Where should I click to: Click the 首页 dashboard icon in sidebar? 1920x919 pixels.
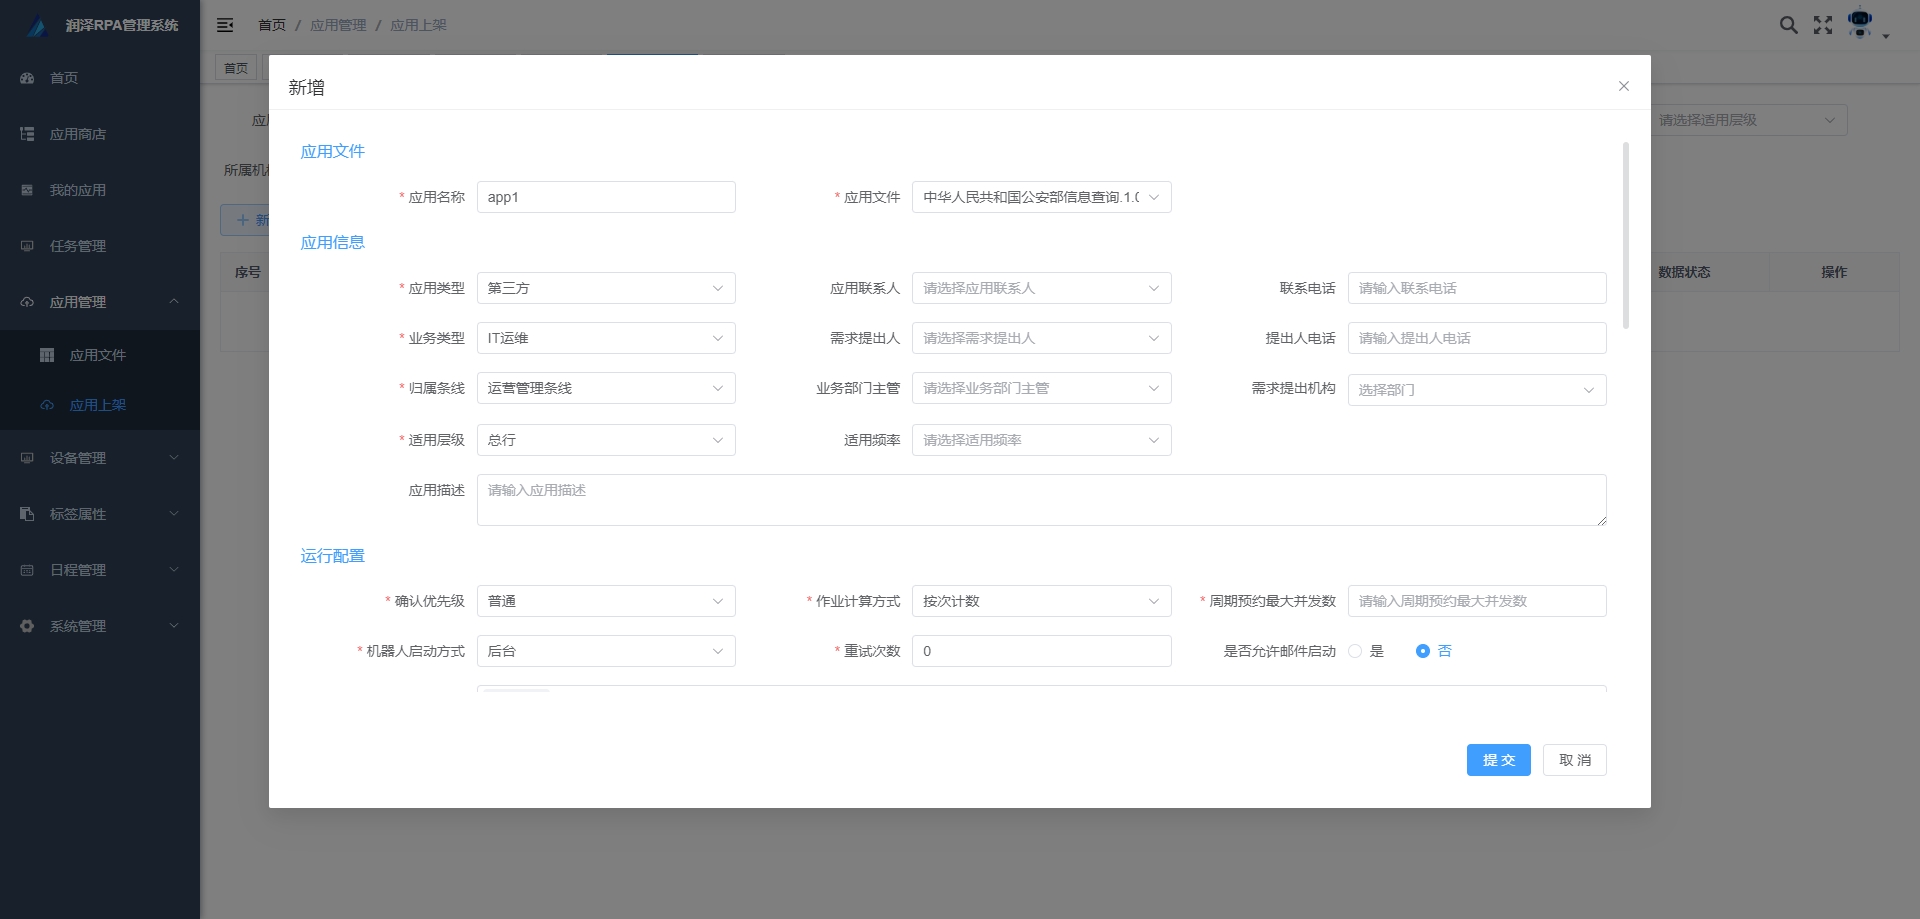27,78
